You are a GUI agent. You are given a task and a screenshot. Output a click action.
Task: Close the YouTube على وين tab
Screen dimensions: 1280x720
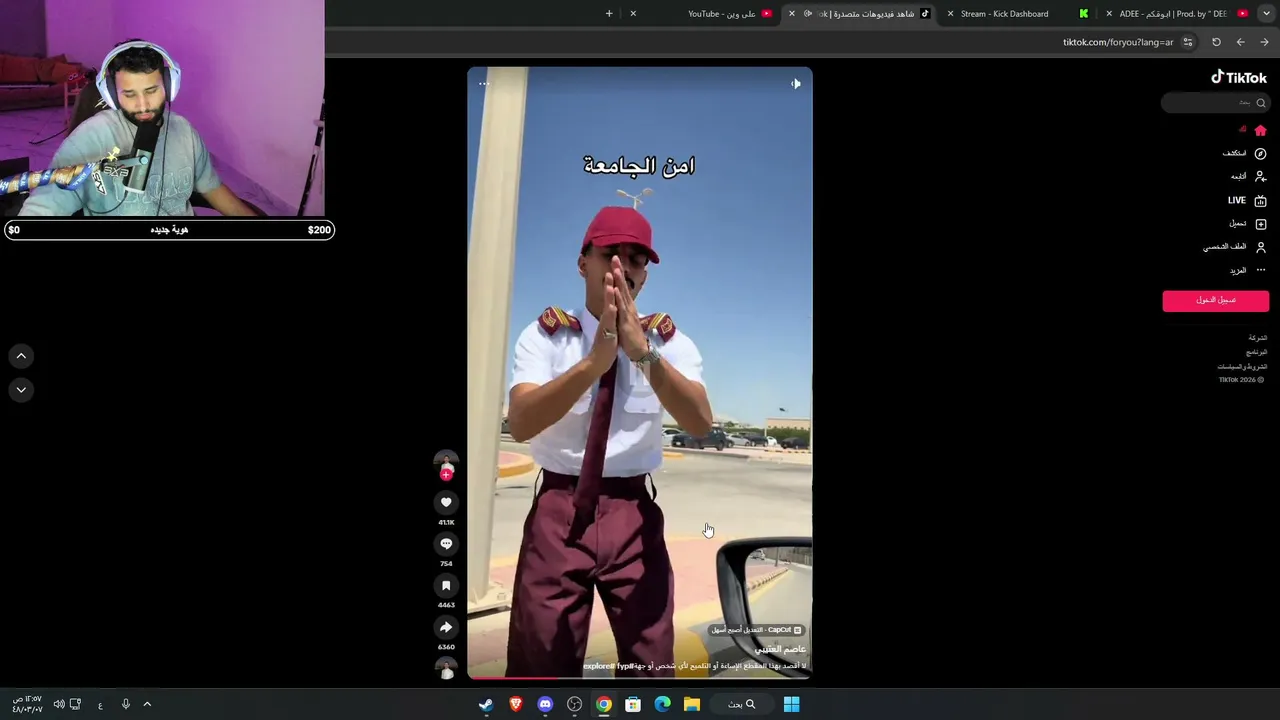(633, 14)
